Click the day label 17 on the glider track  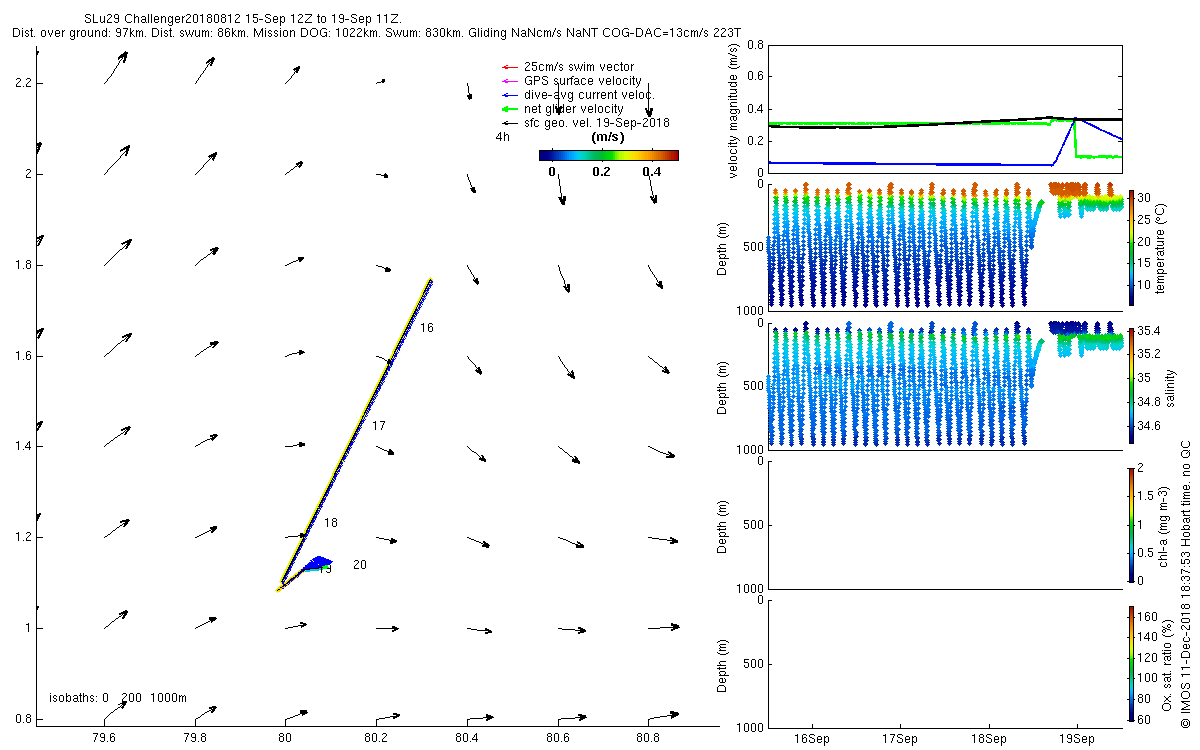[x=379, y=426]
